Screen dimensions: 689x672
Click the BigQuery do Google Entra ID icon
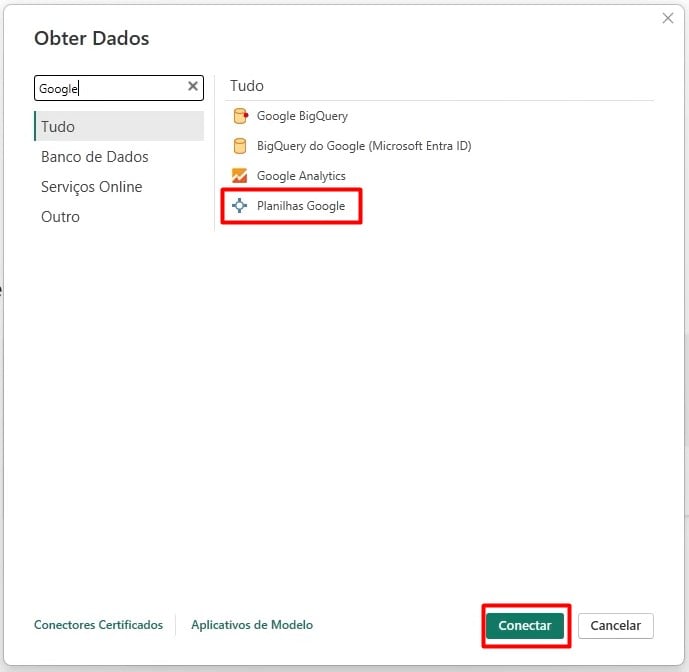240,146
